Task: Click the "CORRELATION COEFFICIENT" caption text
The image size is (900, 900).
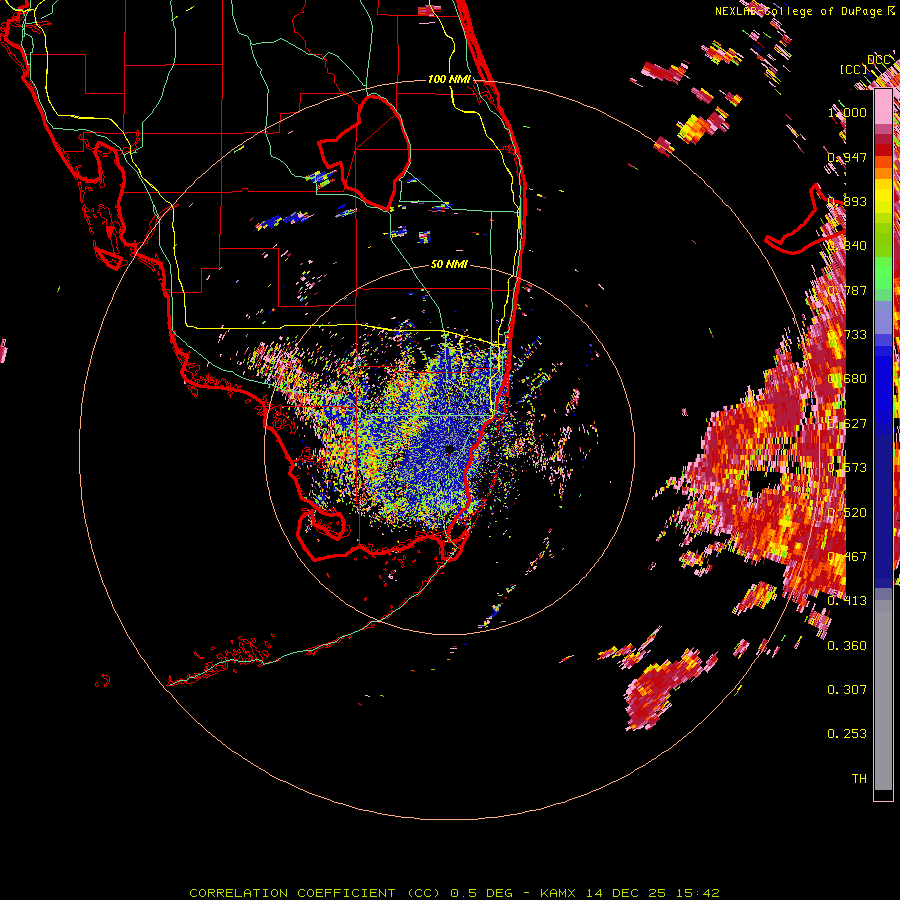Action: coord(292,893)
